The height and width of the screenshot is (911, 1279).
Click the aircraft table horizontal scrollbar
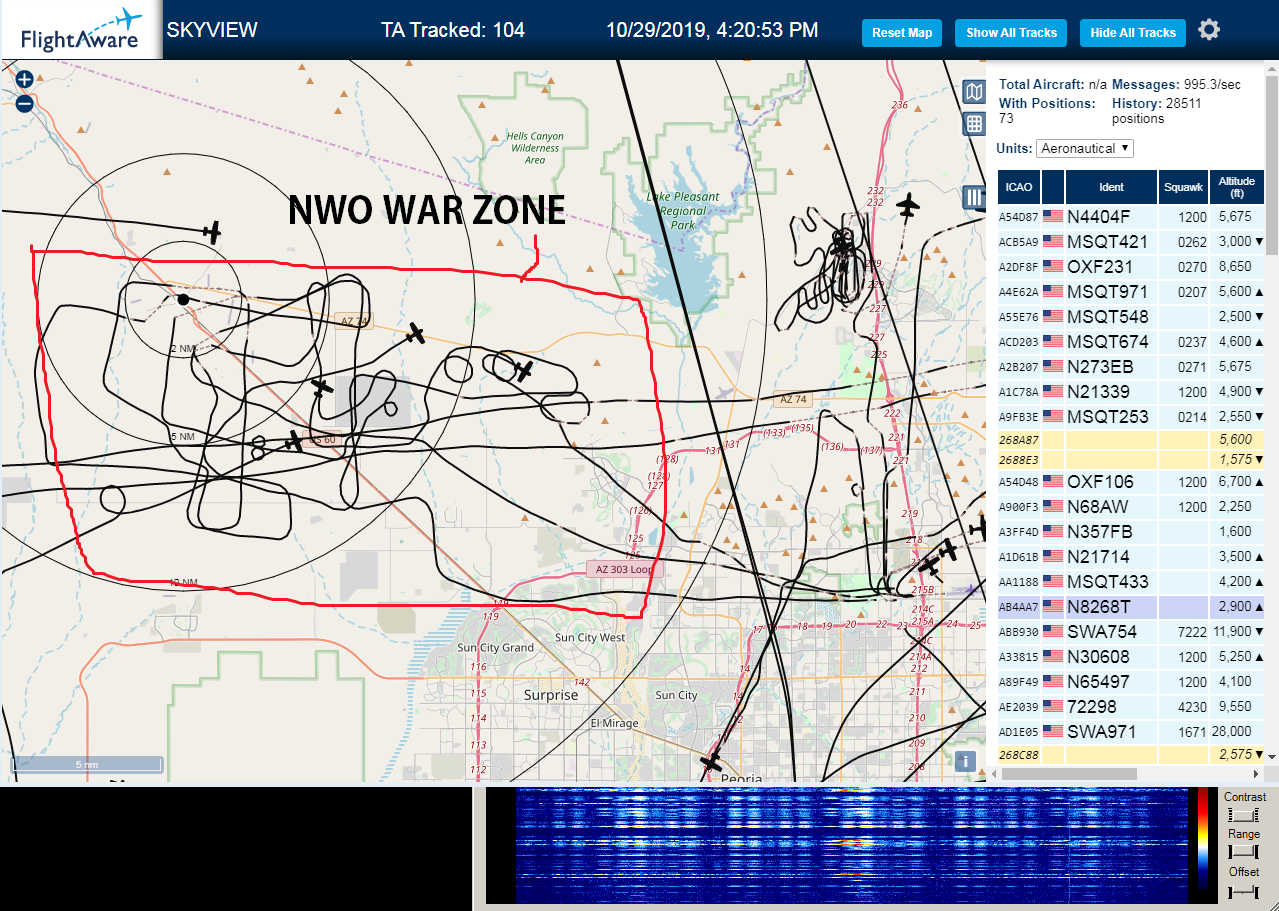click(x=1069, y=773)
